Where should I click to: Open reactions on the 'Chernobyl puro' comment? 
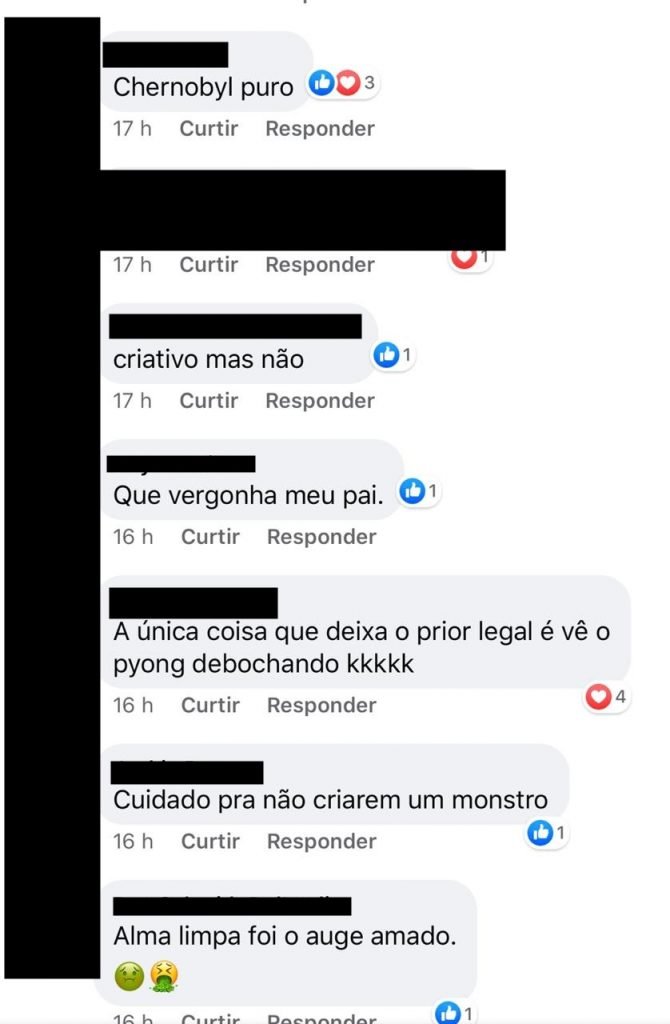[x=343, y=83]
